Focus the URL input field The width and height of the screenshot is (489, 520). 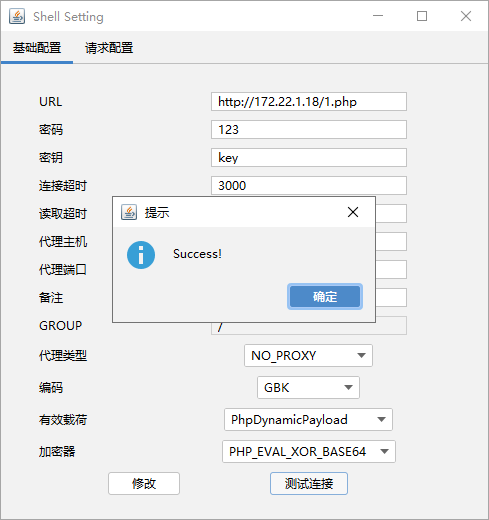click(309, 101)
